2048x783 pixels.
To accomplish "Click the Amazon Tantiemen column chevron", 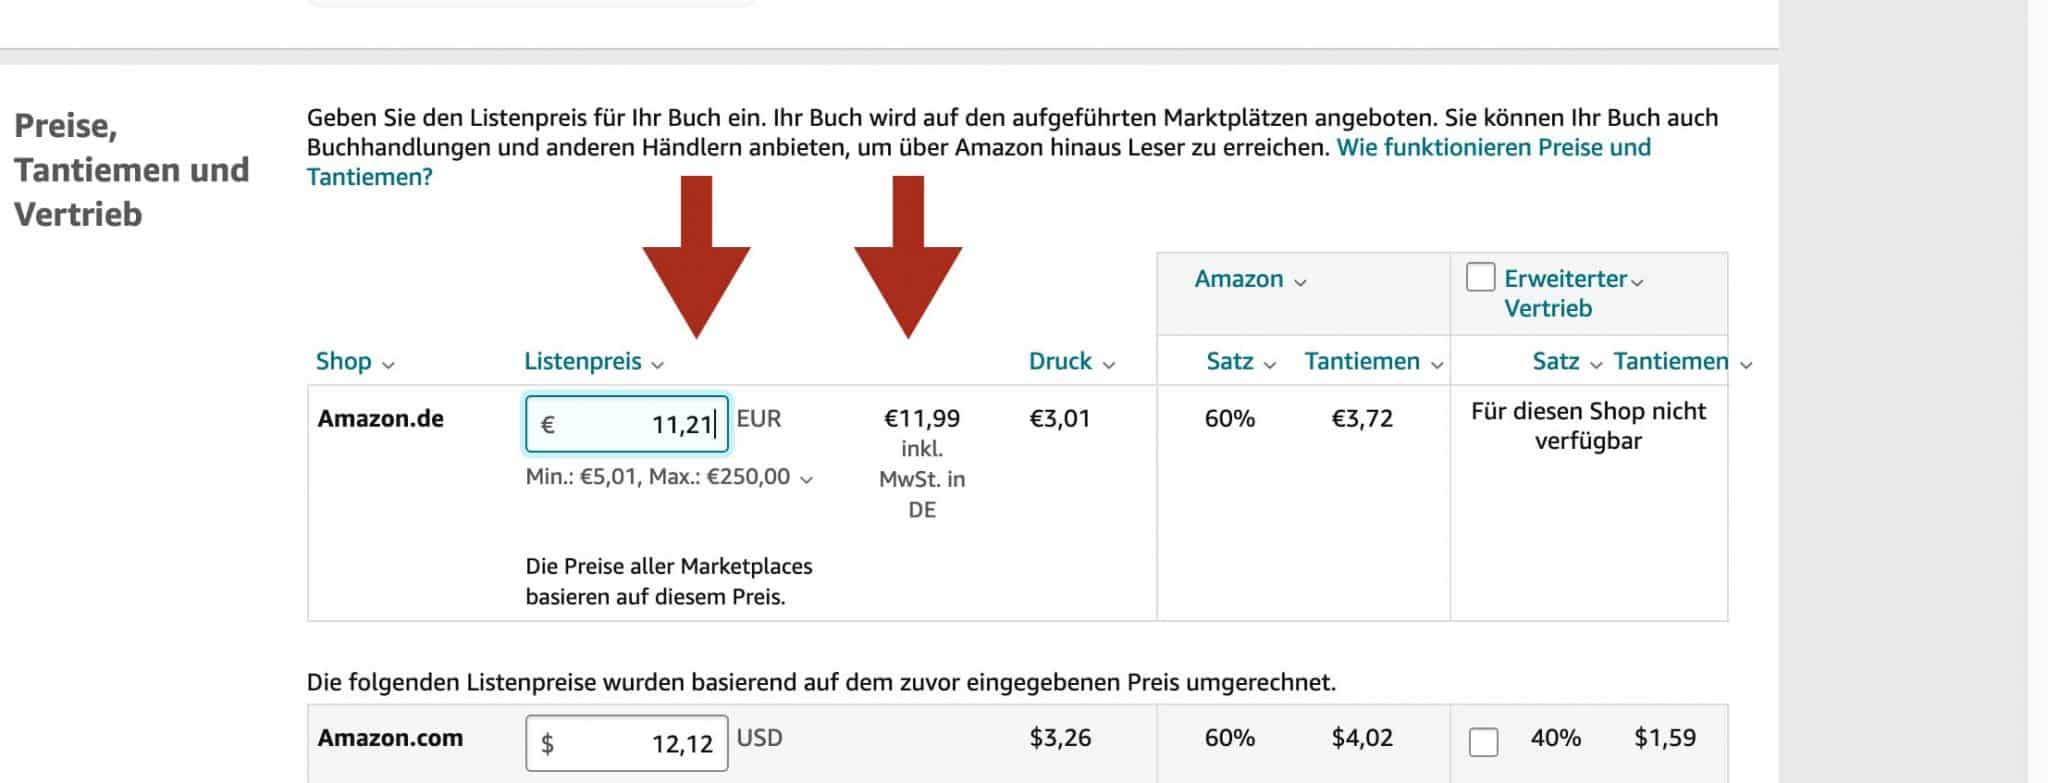I will 1437,364.
